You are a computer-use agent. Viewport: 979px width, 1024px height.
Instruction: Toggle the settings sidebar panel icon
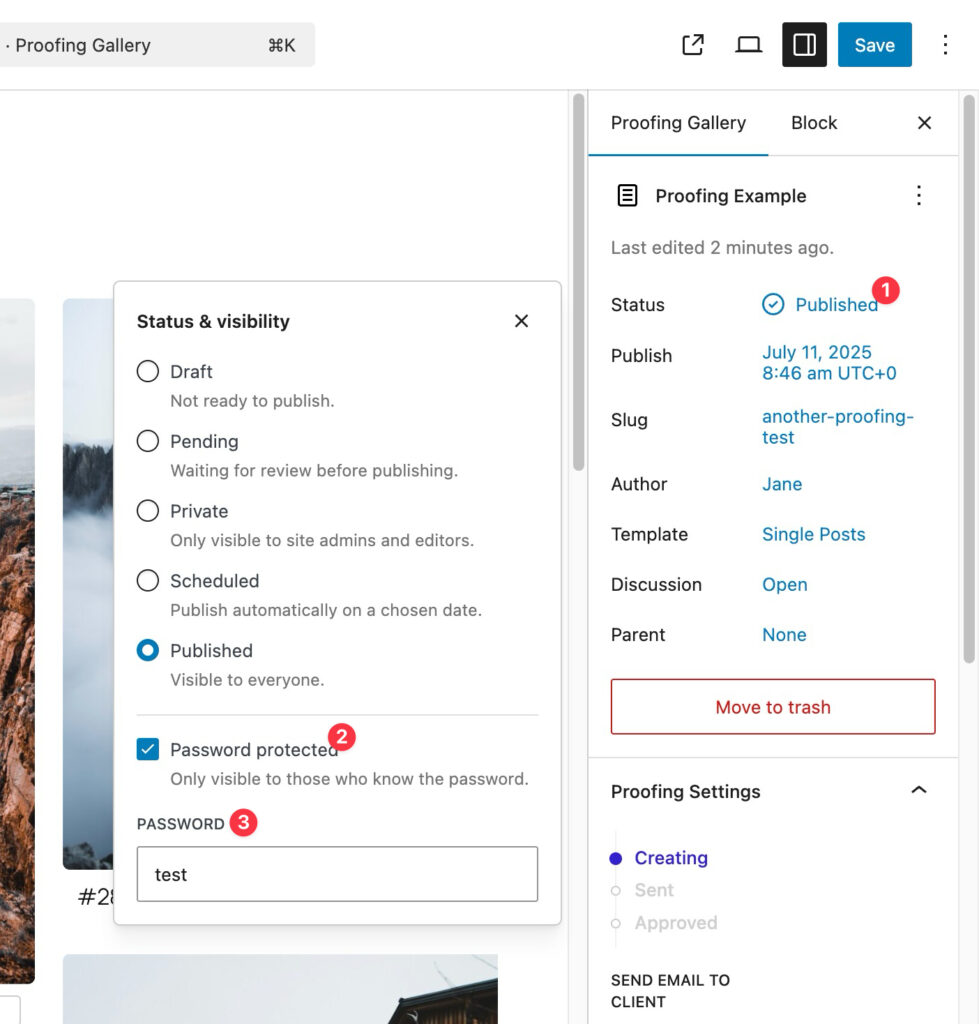[804, 45]
